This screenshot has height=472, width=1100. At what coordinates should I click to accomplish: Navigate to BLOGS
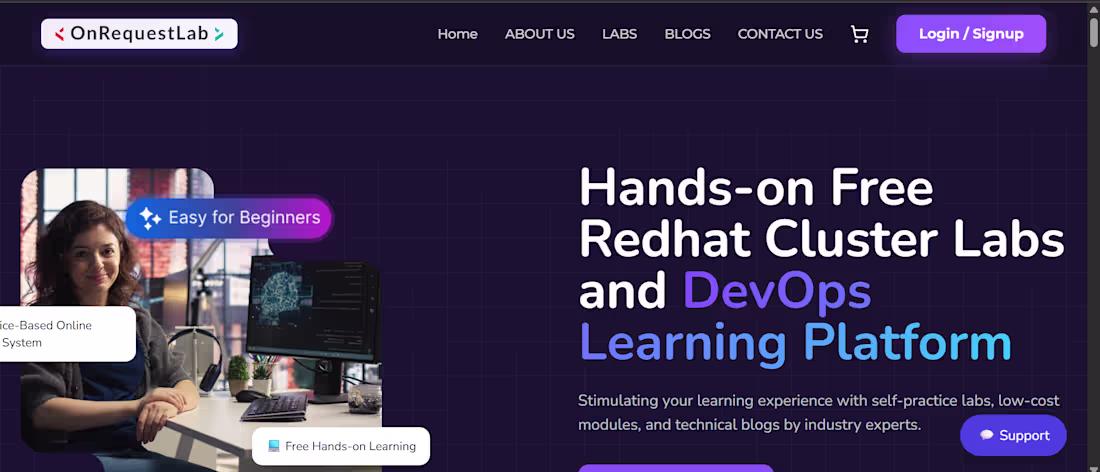(688, 34)
